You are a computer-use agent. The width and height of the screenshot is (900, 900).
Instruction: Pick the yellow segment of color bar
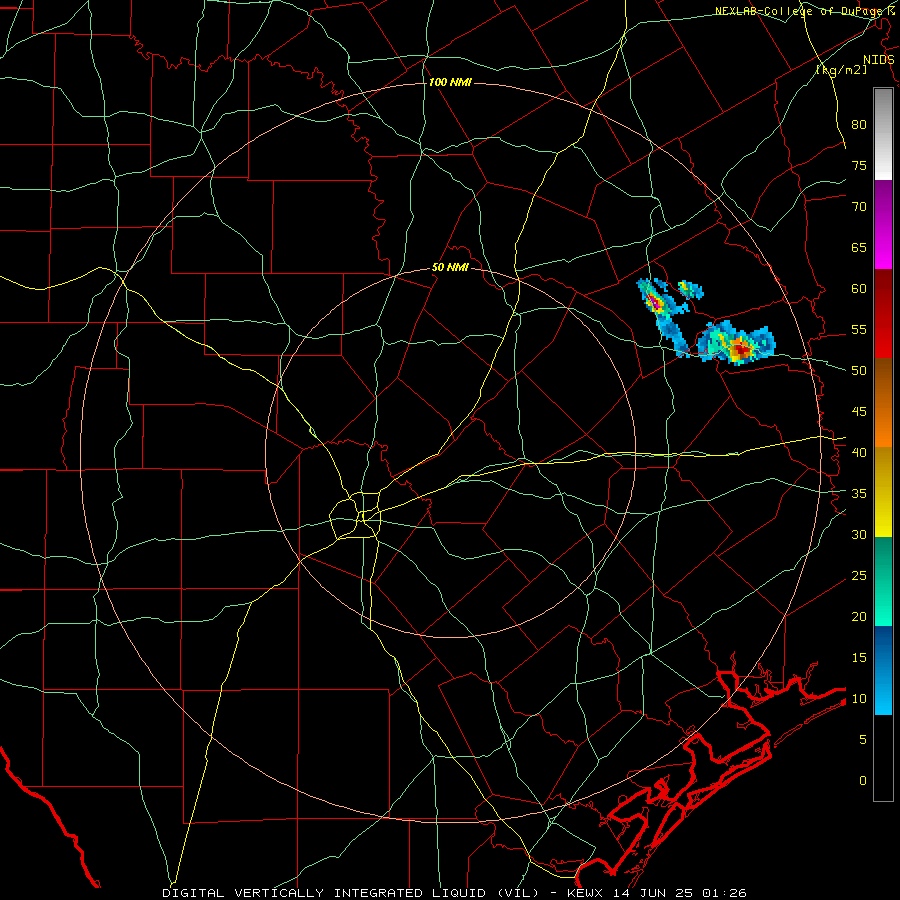pyautogui.click(x=883, y=492)
